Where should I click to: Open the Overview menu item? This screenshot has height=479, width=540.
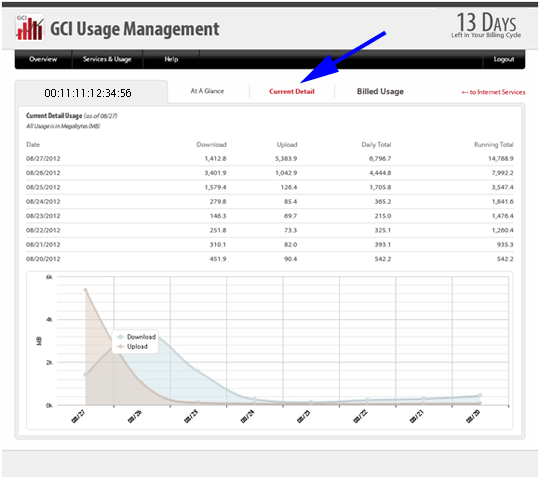coord(43,59)
